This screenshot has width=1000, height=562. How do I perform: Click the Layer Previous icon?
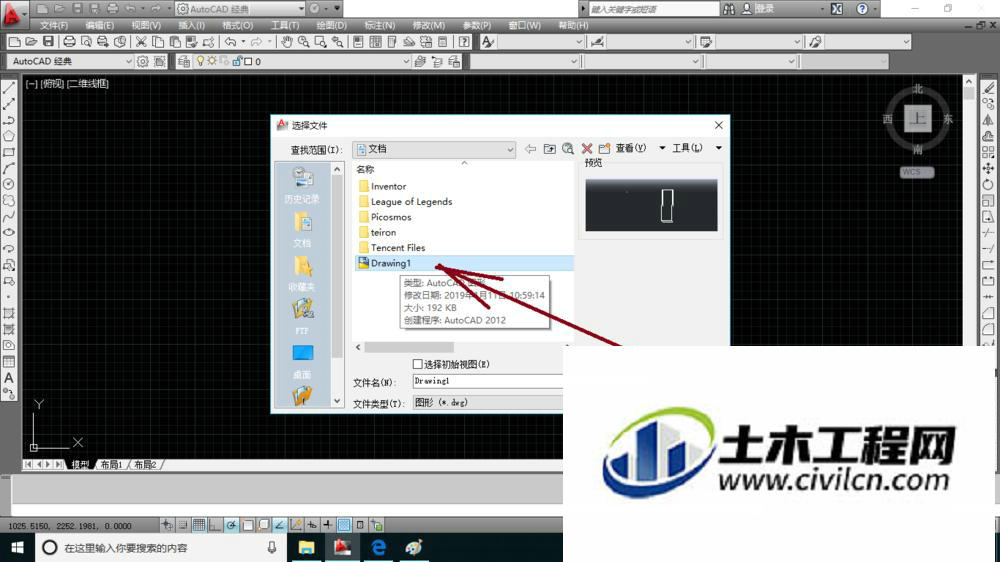coord(437,61)
